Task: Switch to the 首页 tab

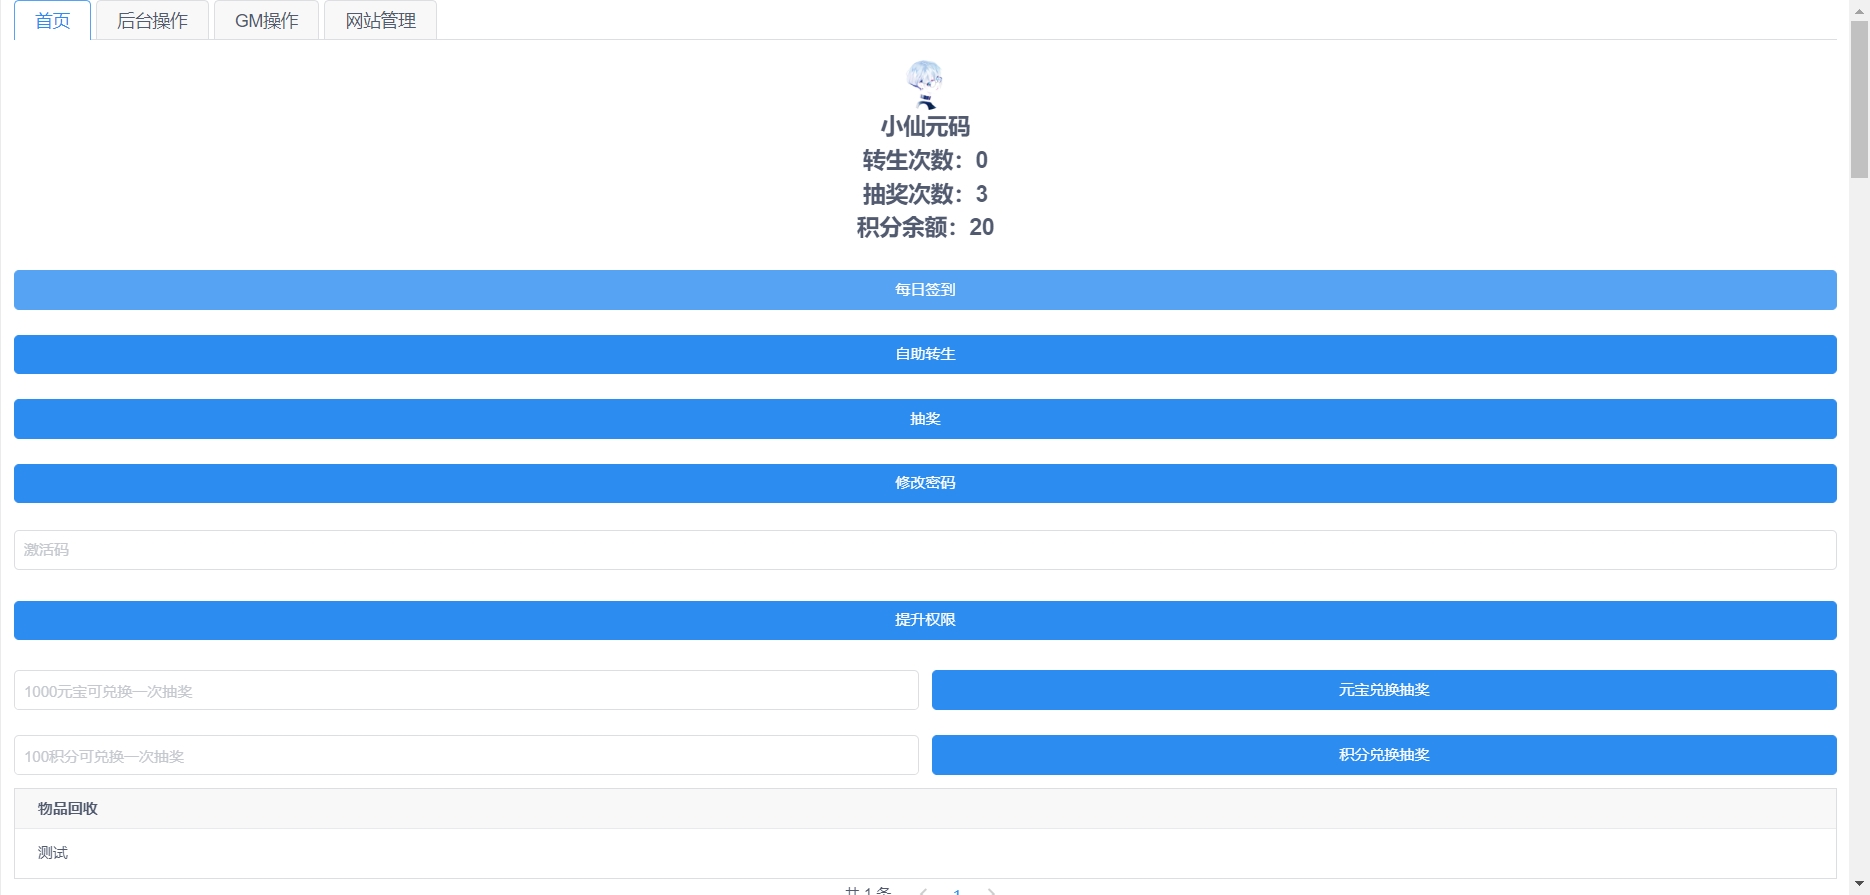Action: 53,21
